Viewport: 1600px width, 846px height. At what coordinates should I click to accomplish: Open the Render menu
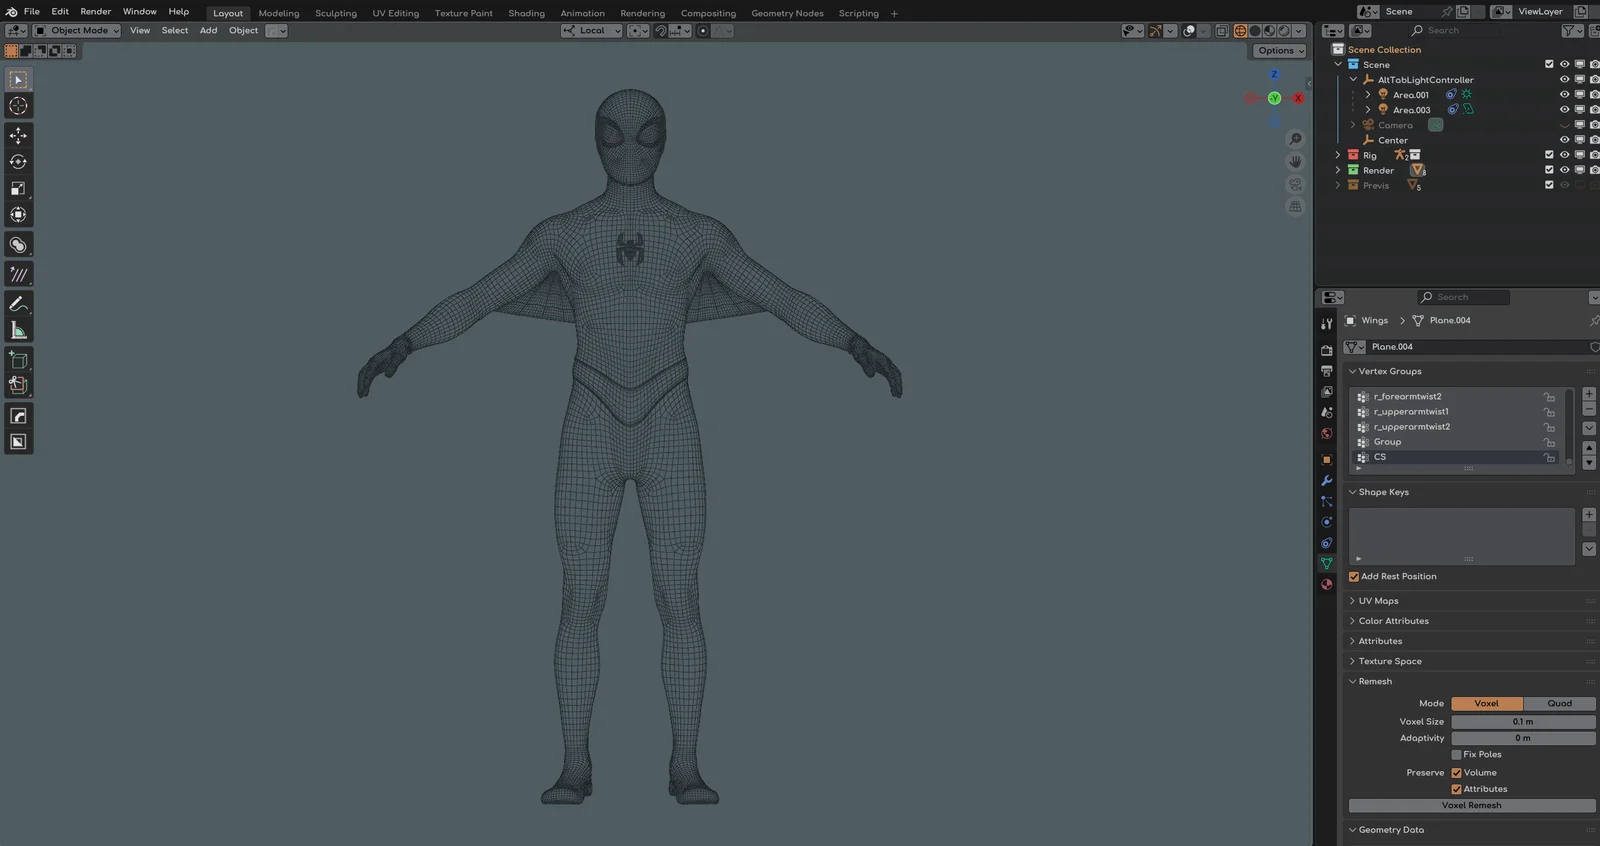(x=95, y=12)
